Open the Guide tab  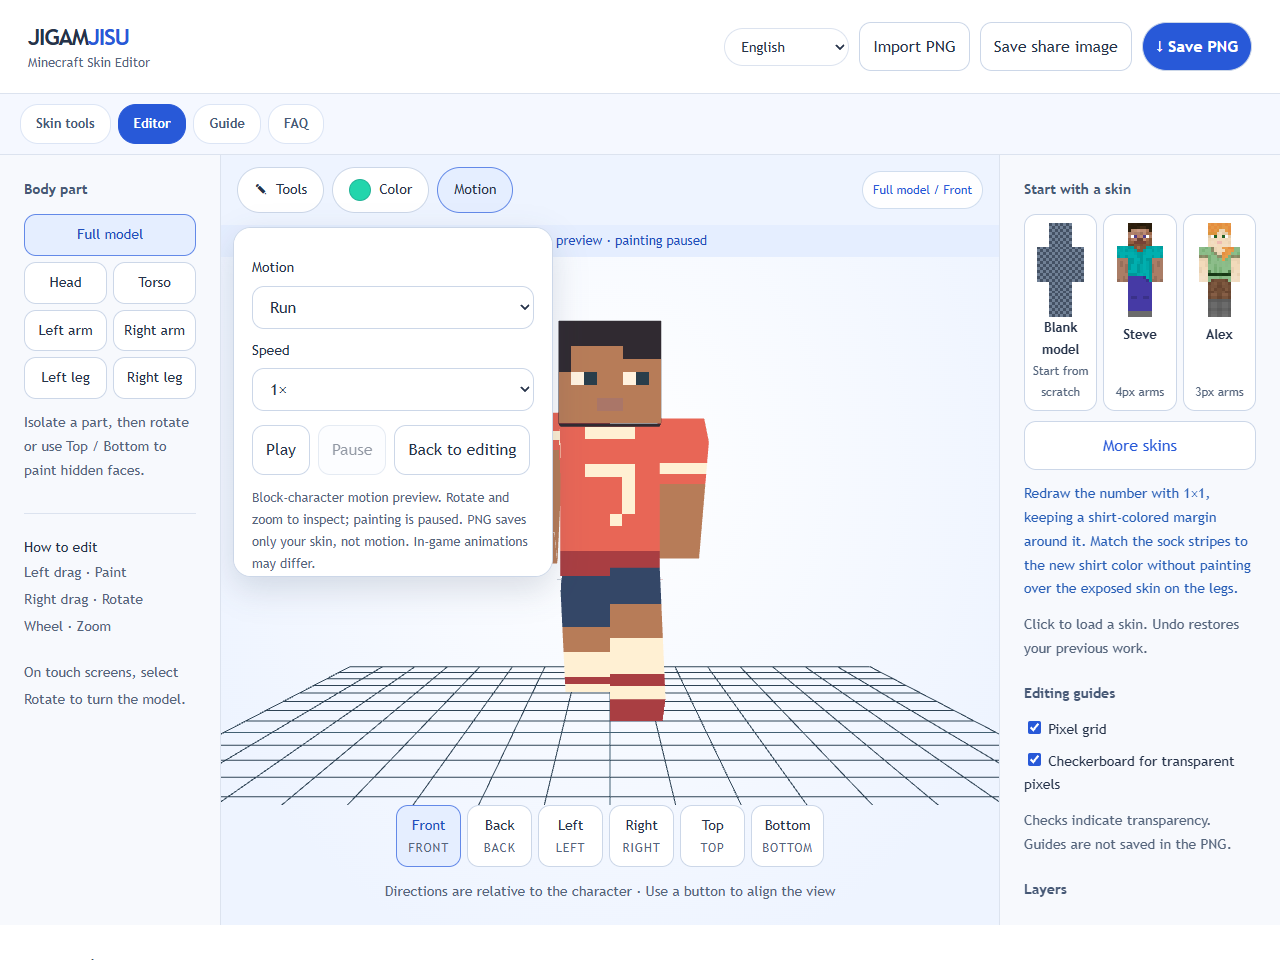pyautogui.click(x=227, y=124)
